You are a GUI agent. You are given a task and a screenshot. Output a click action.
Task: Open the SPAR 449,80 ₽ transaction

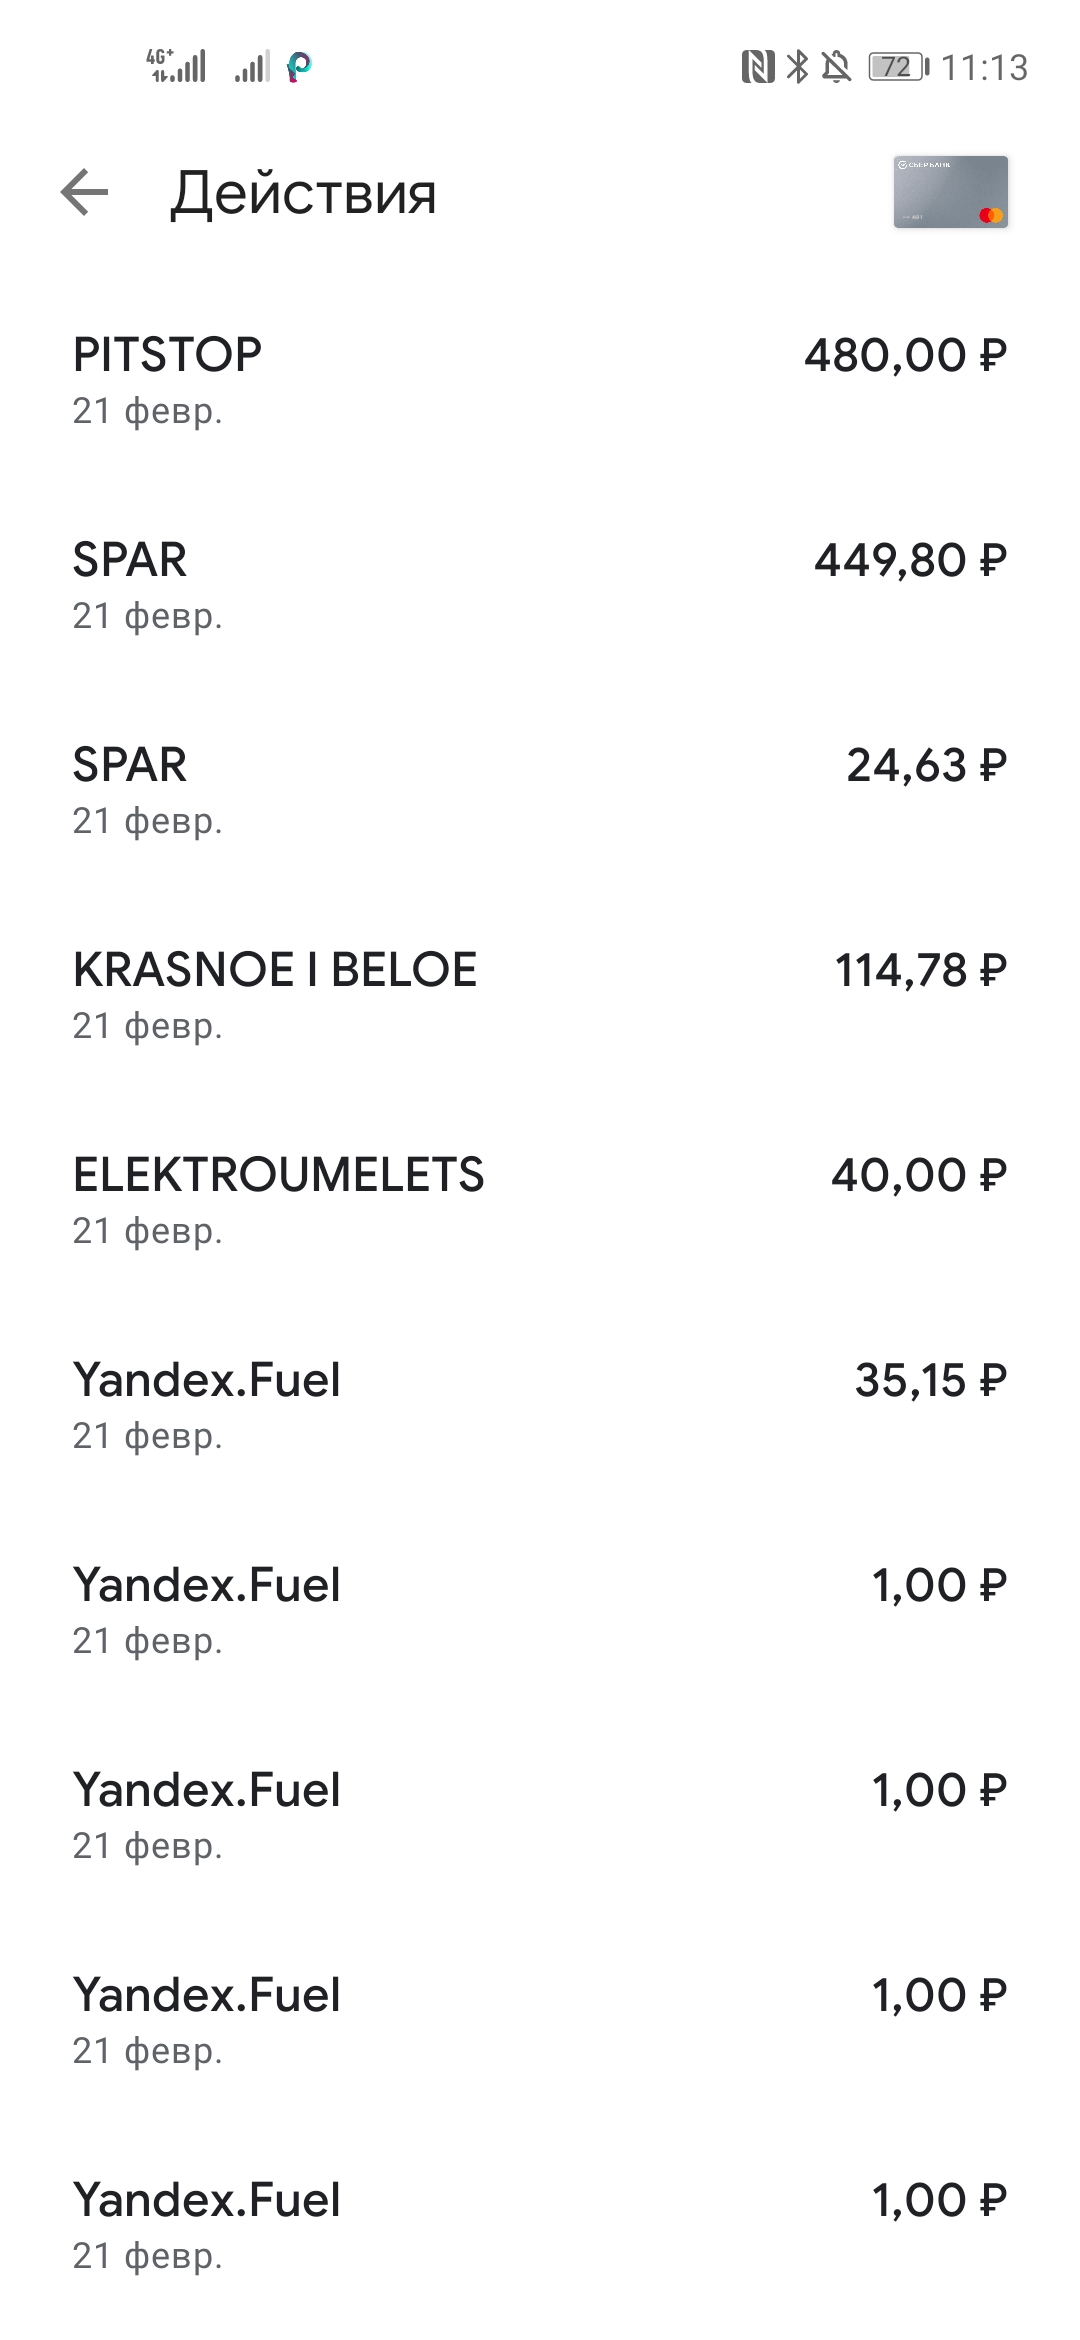click(x=540, y=586)
